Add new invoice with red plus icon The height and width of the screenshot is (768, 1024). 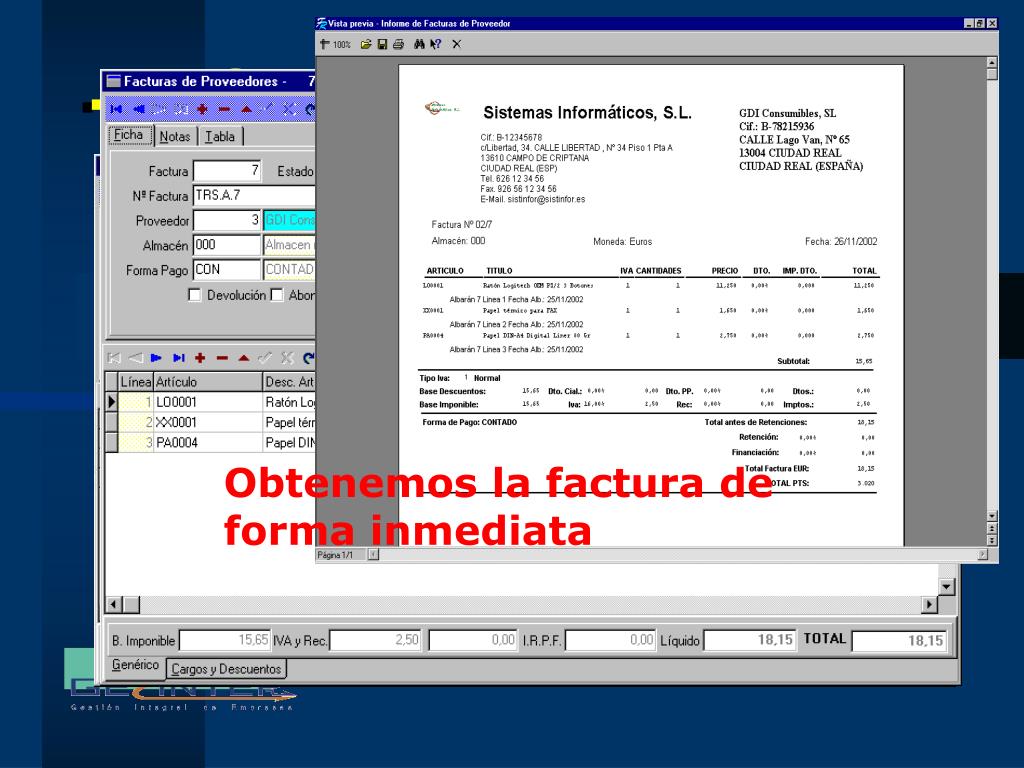coord(202,109)
